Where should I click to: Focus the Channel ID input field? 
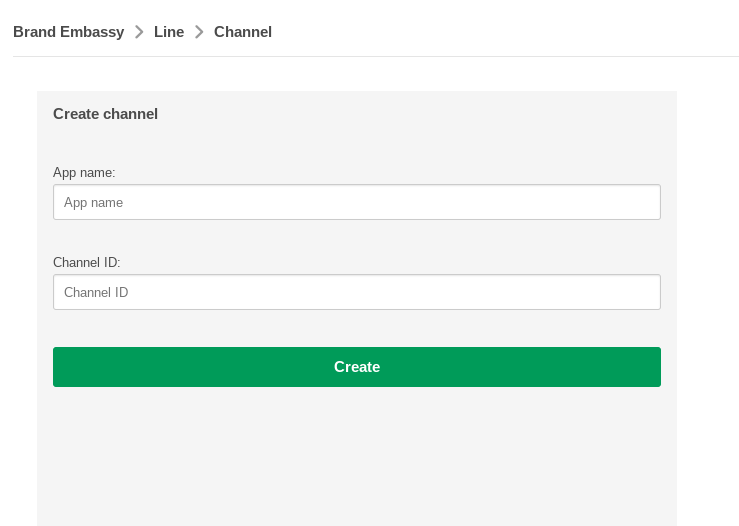[x=357, y=292]
